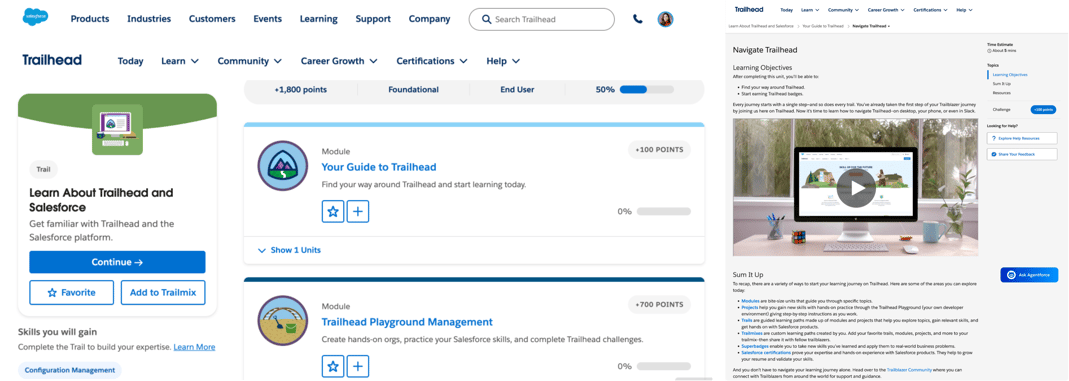Click the Trailblazer Community link
The height and width of the screenshot is (381, 1069).
pos(909,369)
